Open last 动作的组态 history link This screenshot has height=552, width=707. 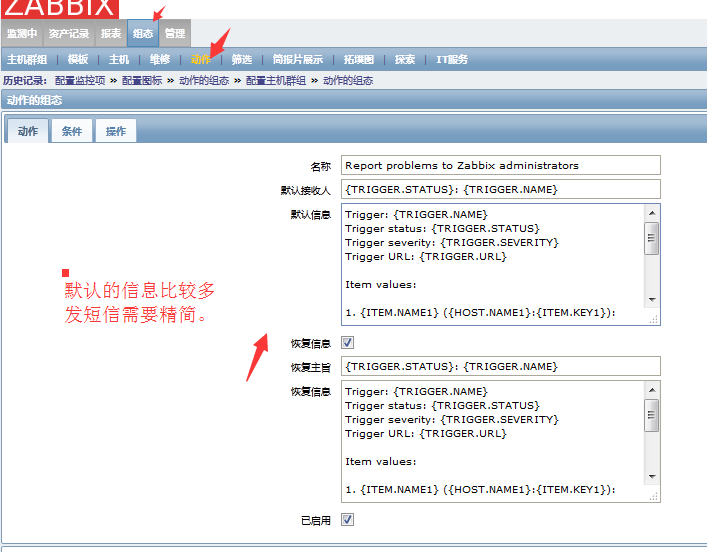(x=348, y=81)
